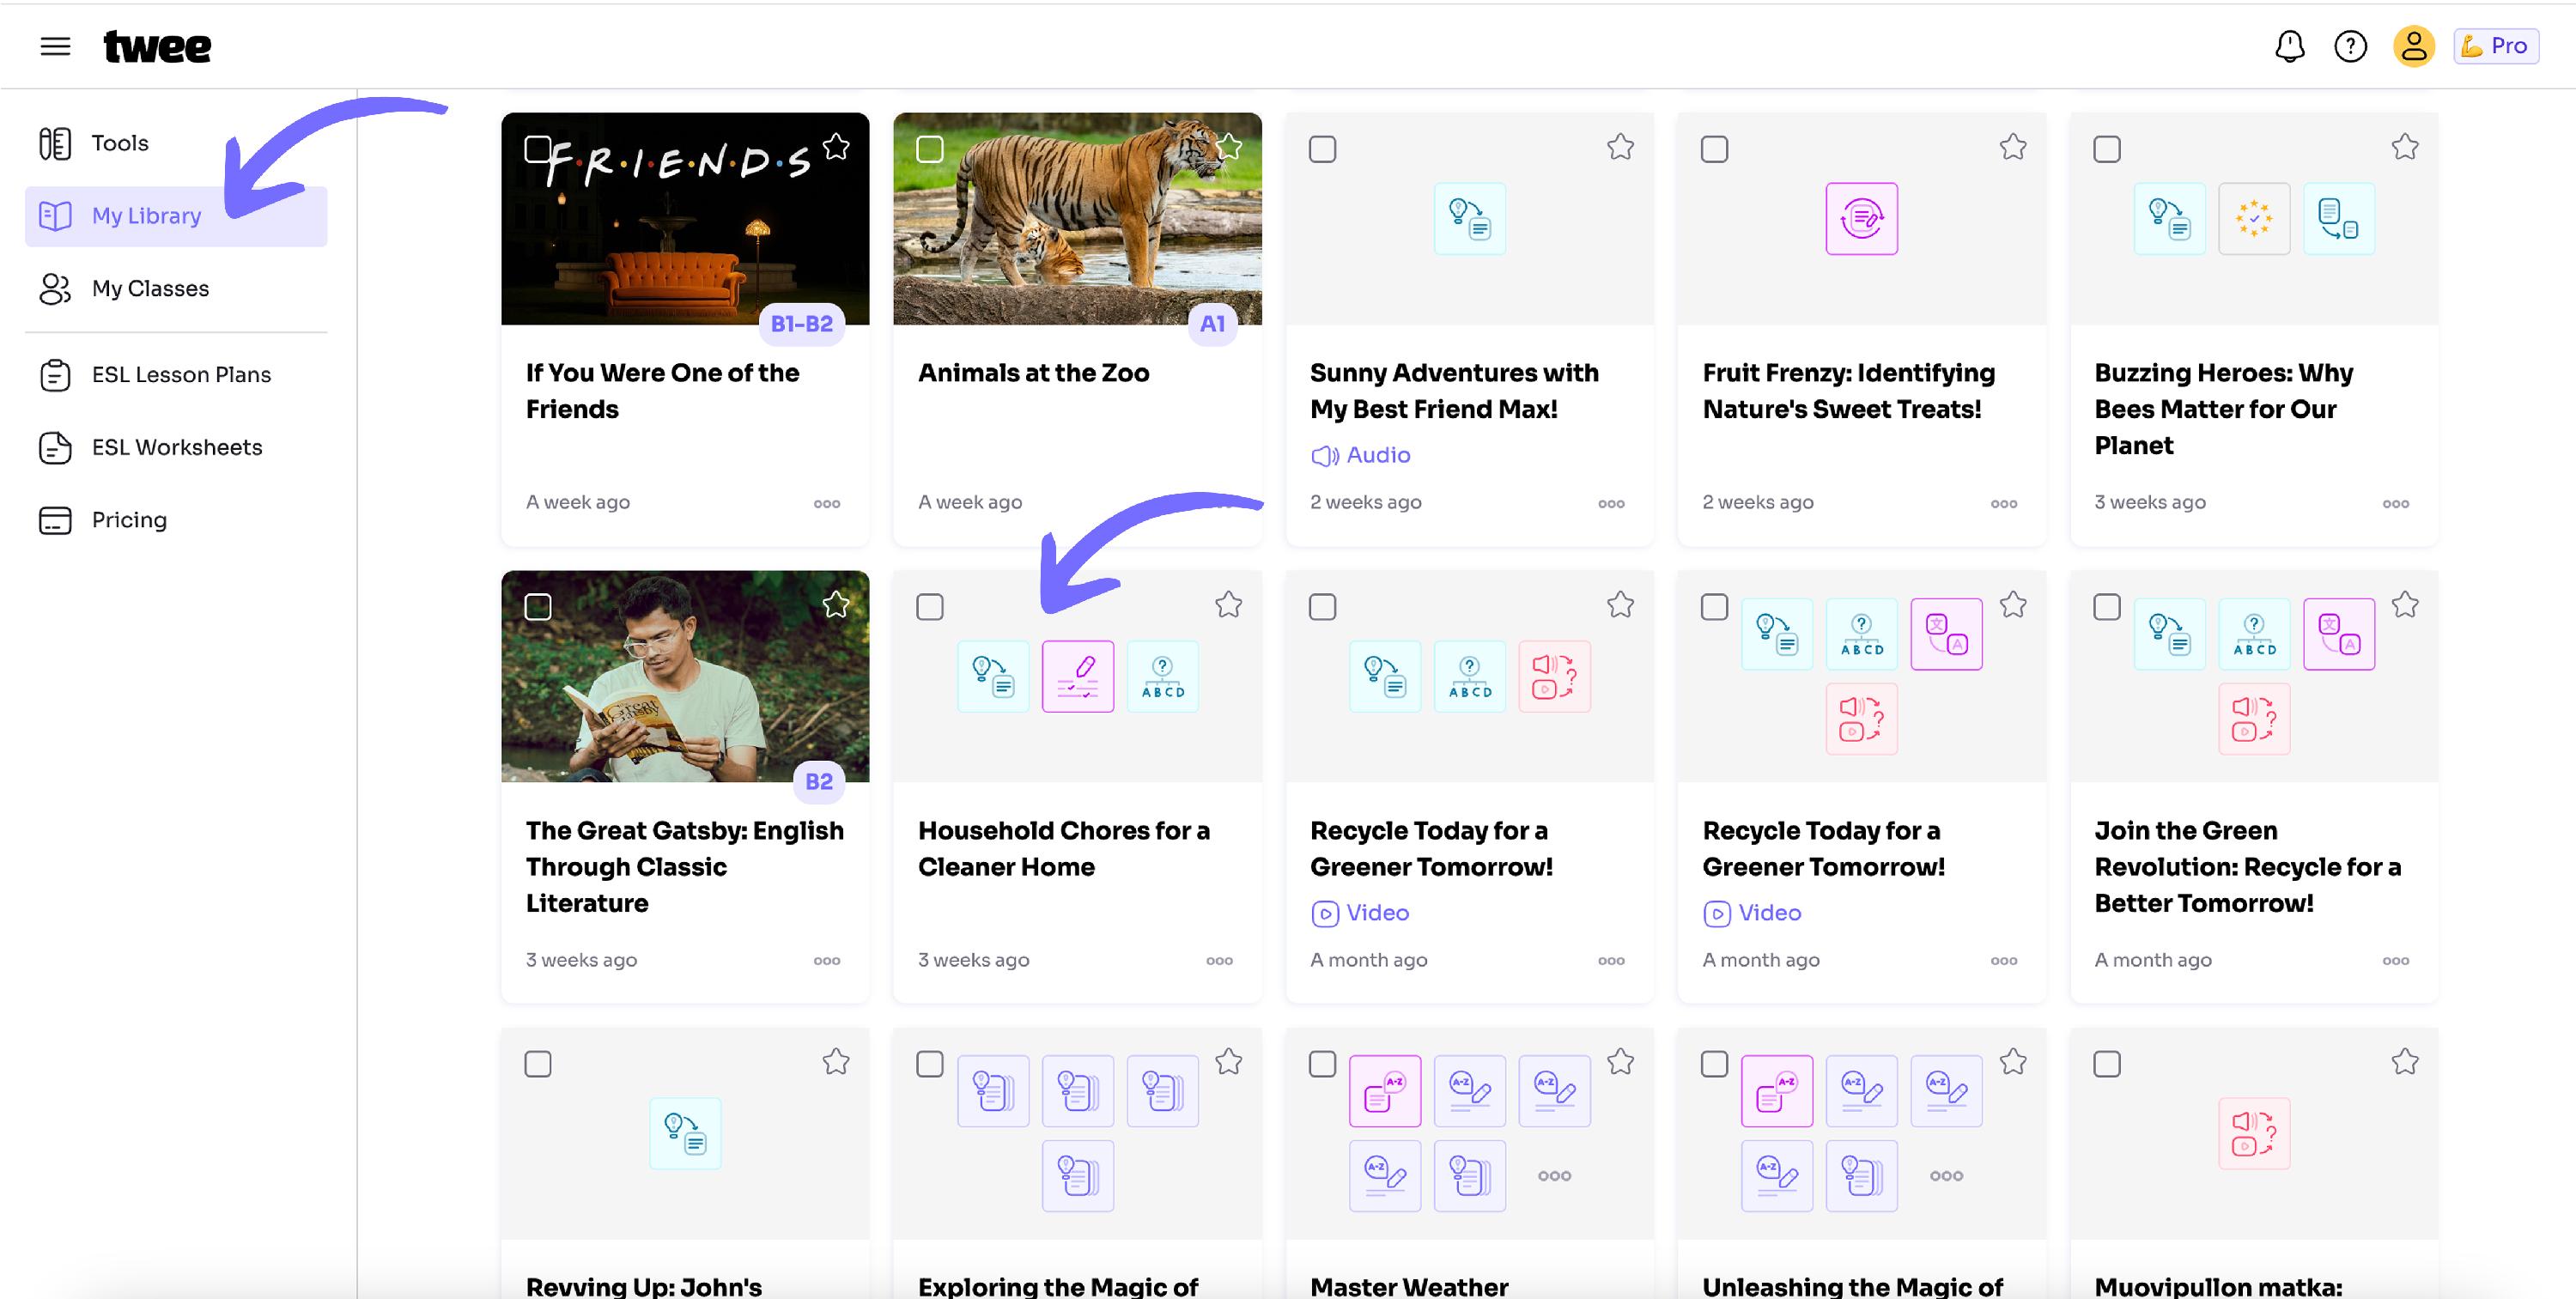Tick the checkbox on Sunny Adventures card
The height and width of the screenshot is (1299, 2576).
pos(1322,149)
